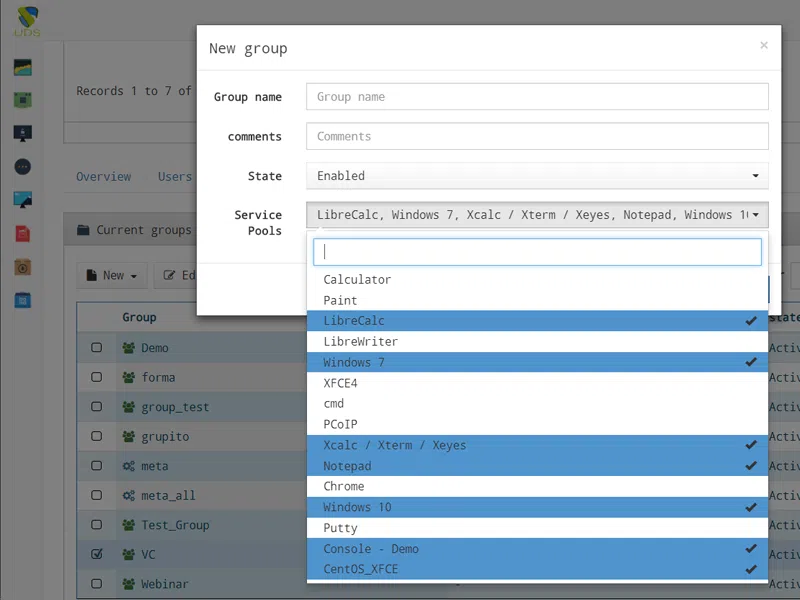Switch to the Users tab
The width and height of the screenshot is (800, 600).
tap(175, 177)
